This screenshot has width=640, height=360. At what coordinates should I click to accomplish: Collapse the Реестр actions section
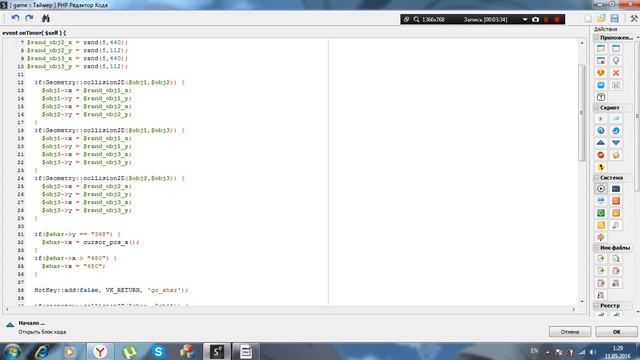[596, 305]
